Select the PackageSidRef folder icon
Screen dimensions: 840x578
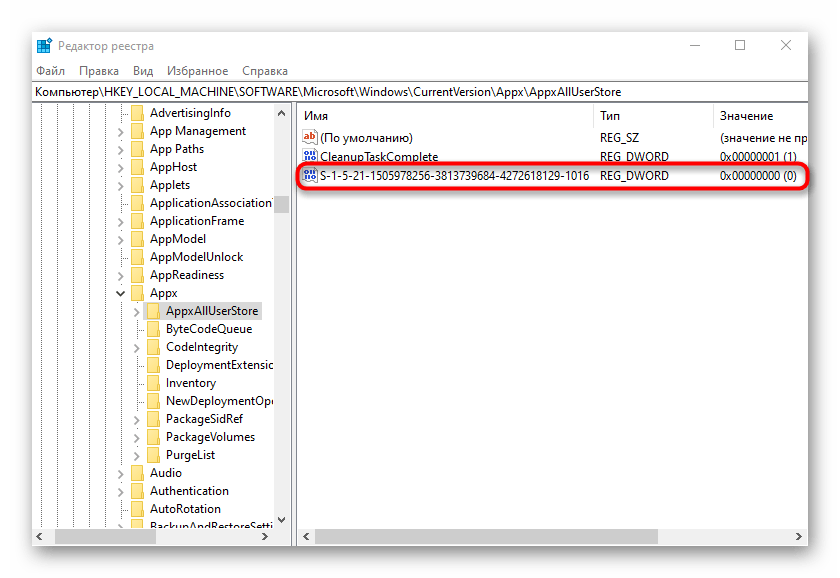(154, 419)
